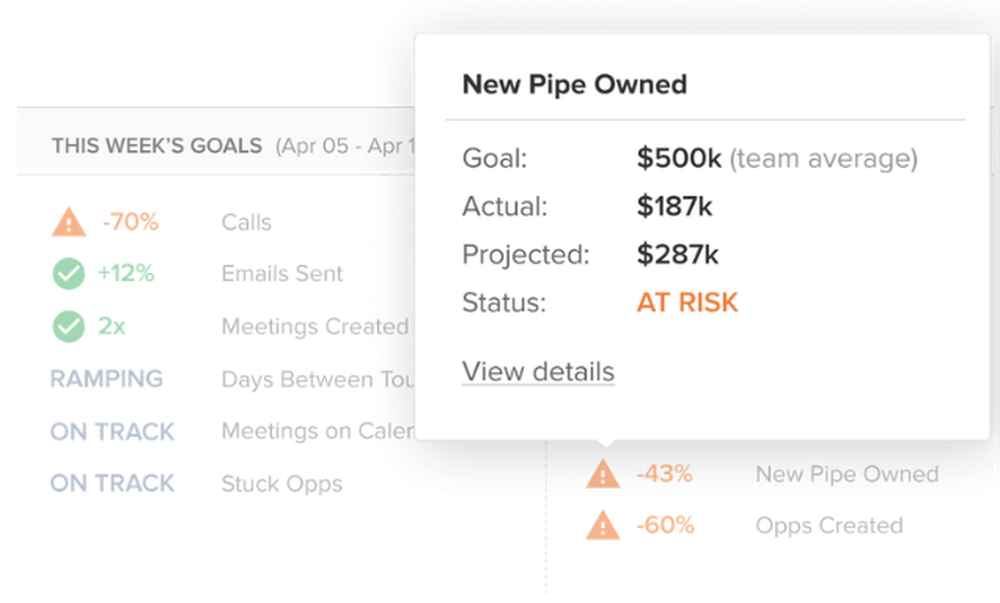The width and height of the screenshot is (1000, 603).
Task: Click the Meetings Created goal label
Action: pyautogui.click(x=315, y=327)
